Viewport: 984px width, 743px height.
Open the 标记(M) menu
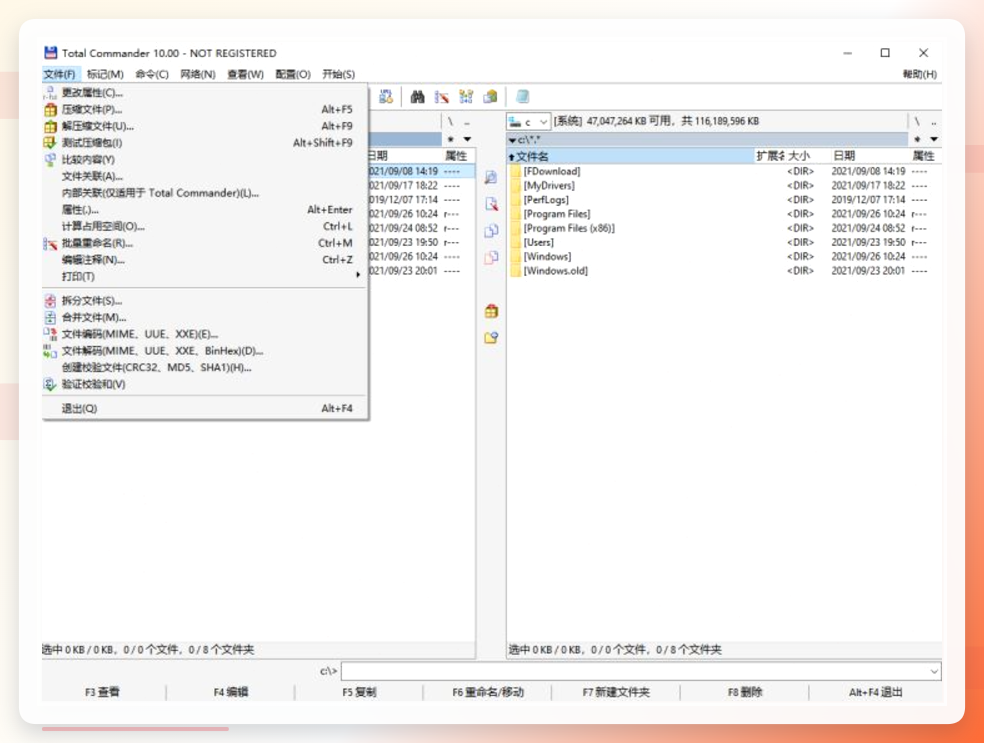105,74
